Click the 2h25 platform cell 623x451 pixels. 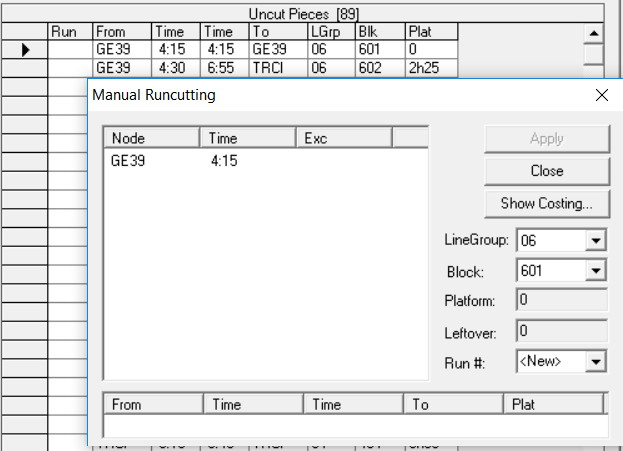(x=431, y=68)
